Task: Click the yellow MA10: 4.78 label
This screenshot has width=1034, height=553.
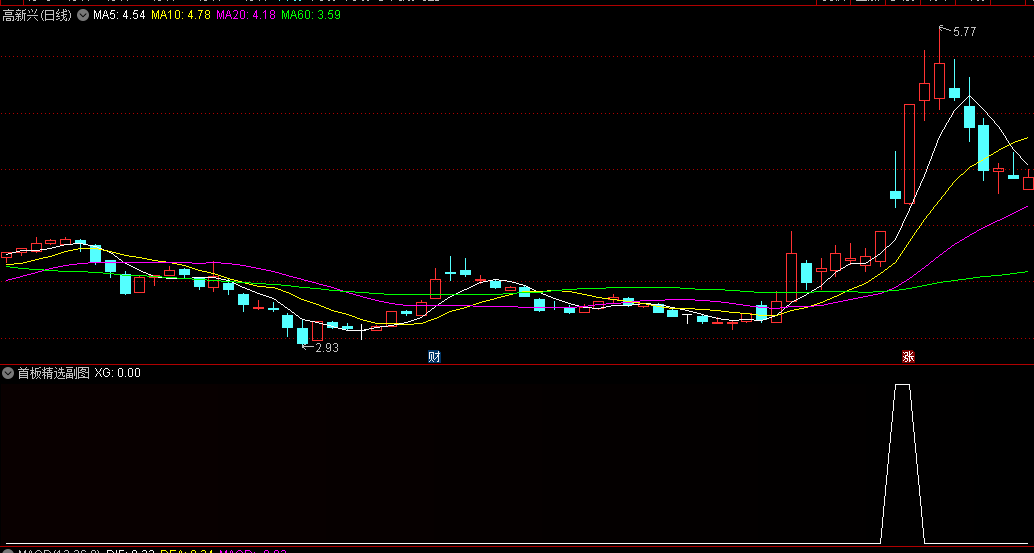Action: [181, 15]
